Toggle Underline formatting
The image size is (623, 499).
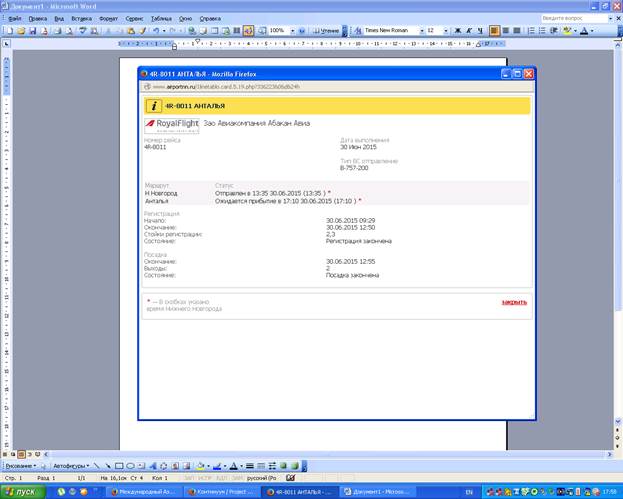coord(480,31)
